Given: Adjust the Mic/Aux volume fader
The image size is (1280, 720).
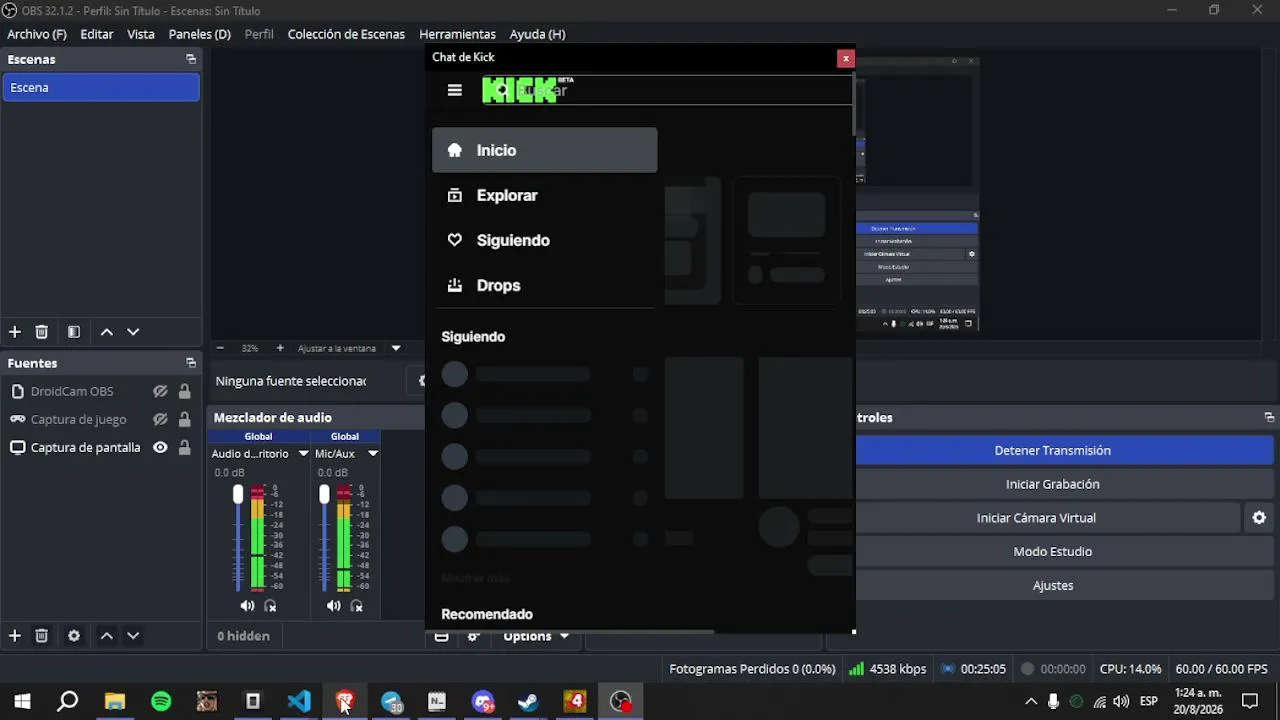Looking at the screenshot, I should [x=324, y=495].
